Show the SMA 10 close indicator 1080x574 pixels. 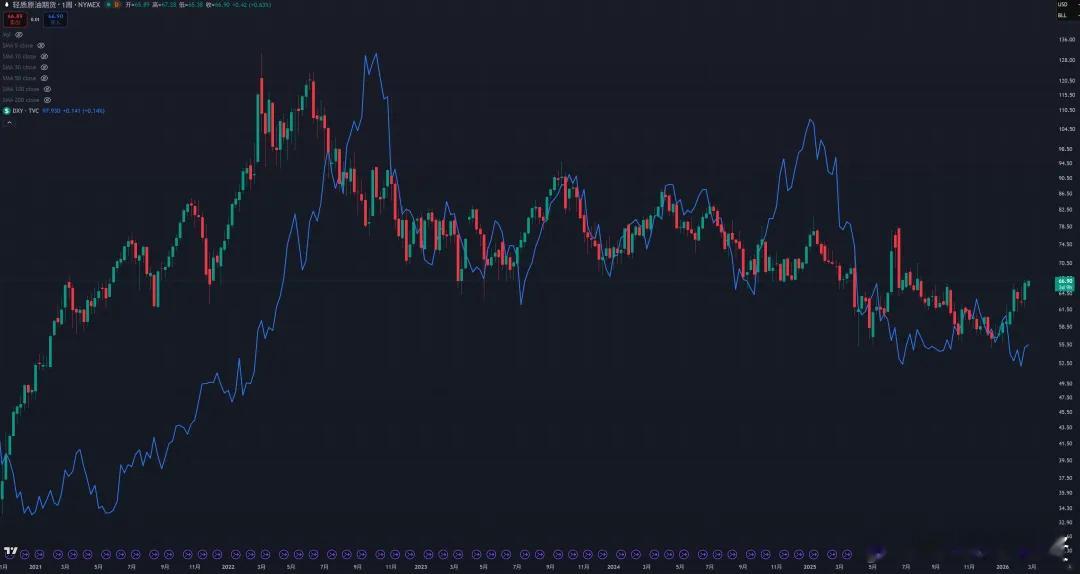tap(44, 57)
